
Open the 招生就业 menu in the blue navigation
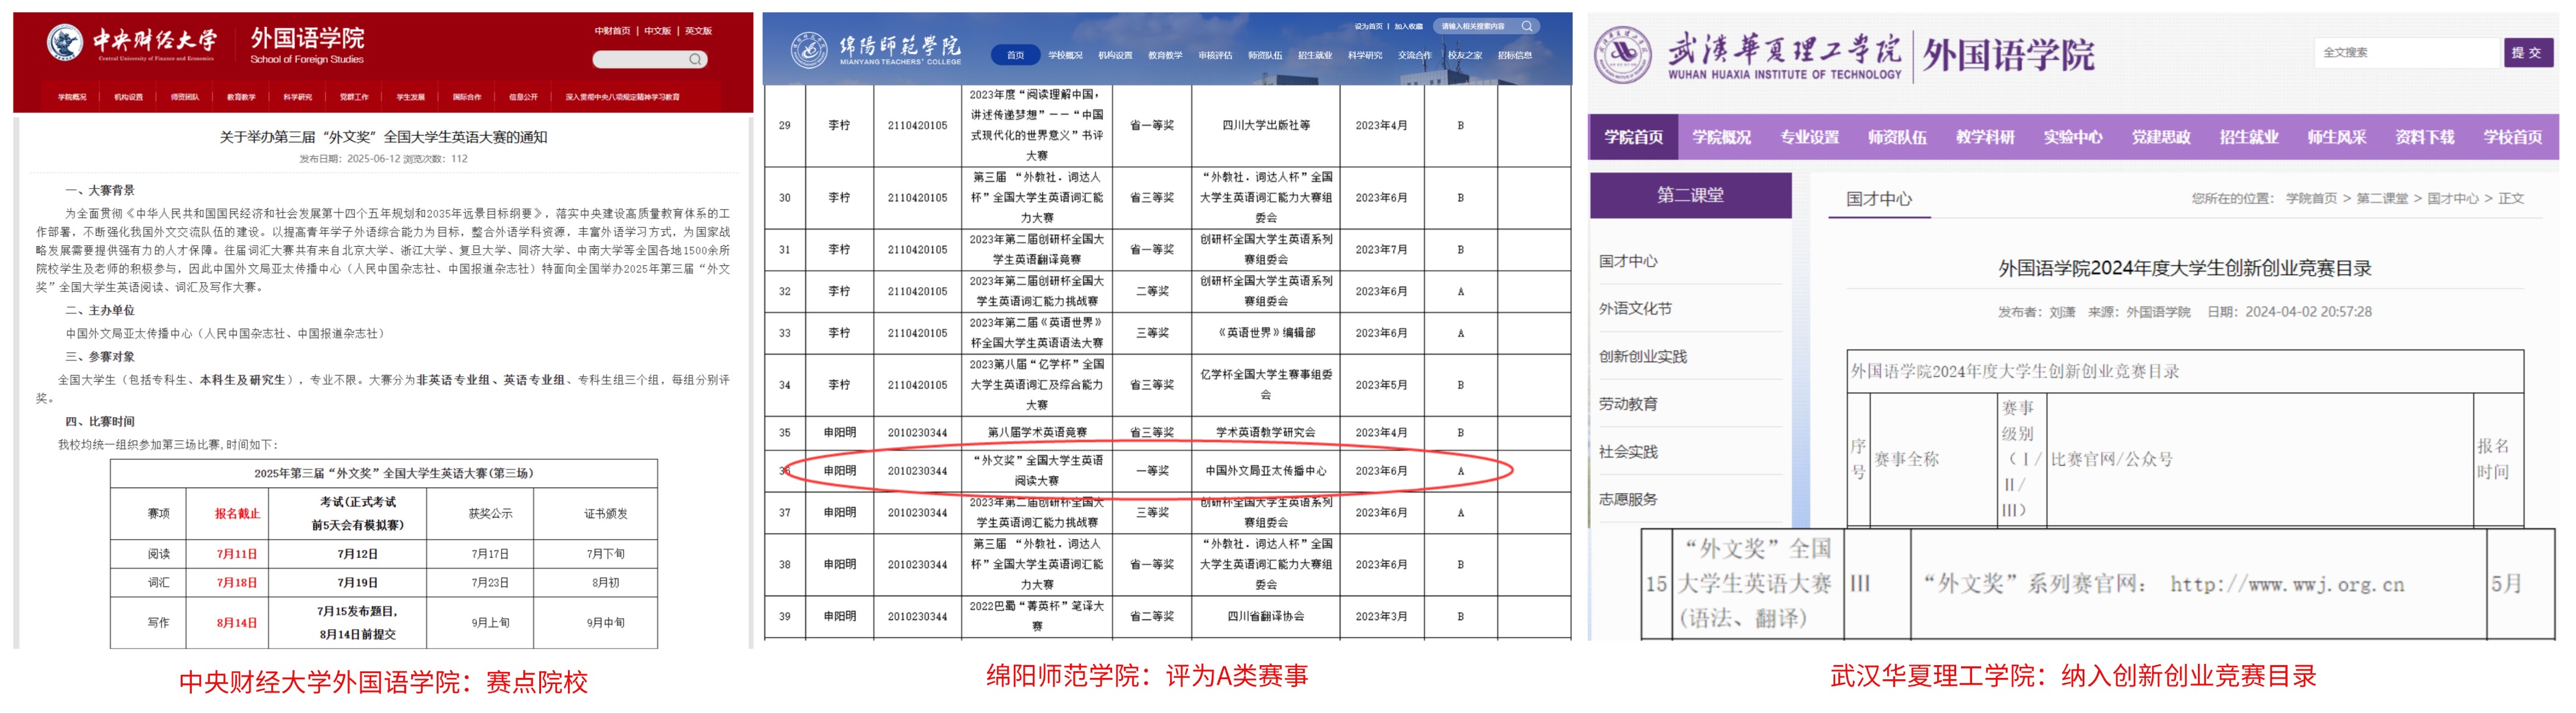(1314, 55)
